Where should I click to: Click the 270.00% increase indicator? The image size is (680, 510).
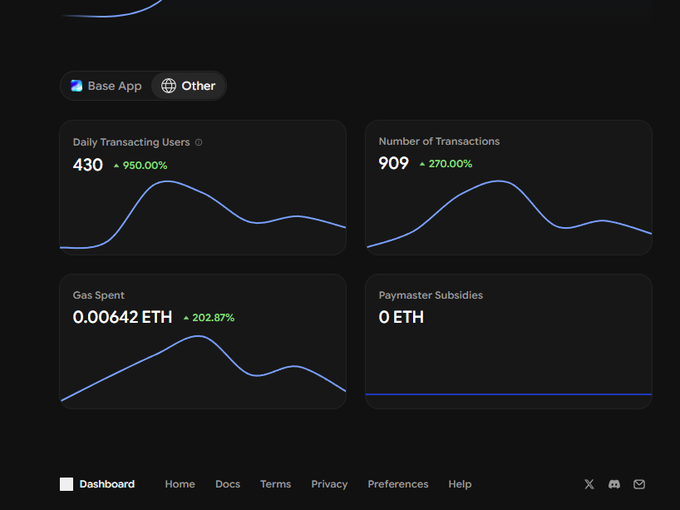pyautogui.click(x=446, y=164)
